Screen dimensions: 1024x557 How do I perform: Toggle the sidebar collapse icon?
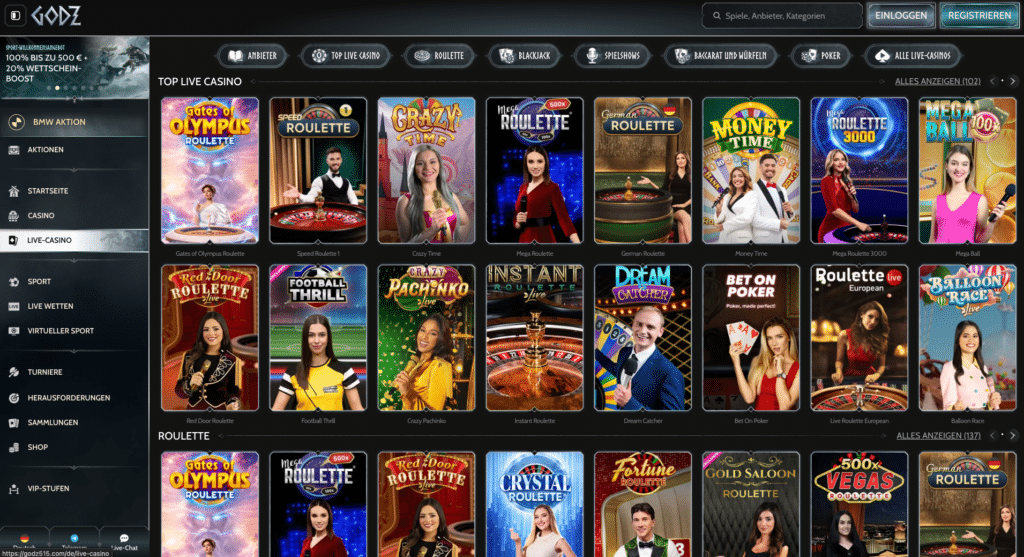[x=16, y=15]
